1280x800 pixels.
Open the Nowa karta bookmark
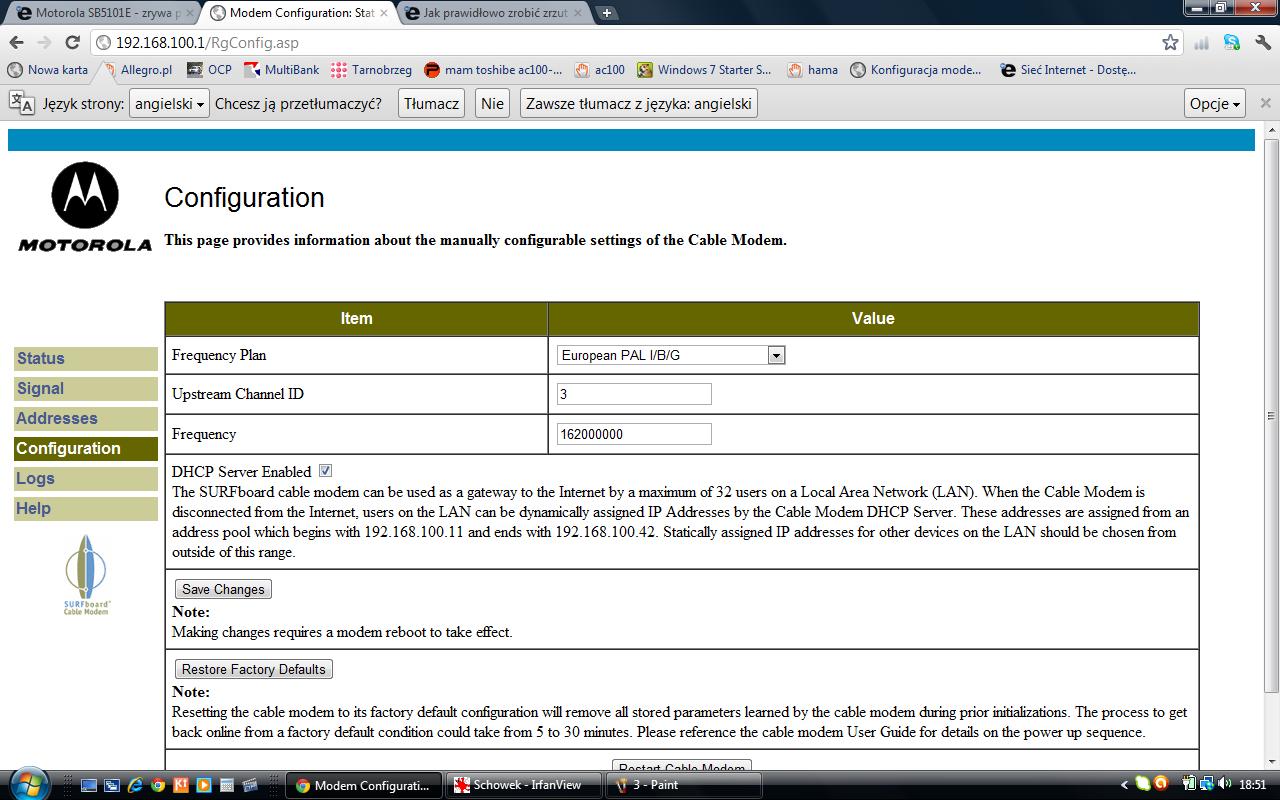[x=48, y=70]
